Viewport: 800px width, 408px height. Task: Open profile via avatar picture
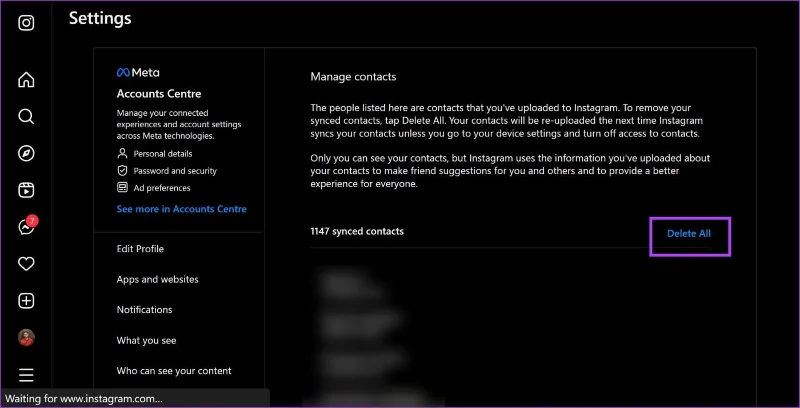pos(26,338)
